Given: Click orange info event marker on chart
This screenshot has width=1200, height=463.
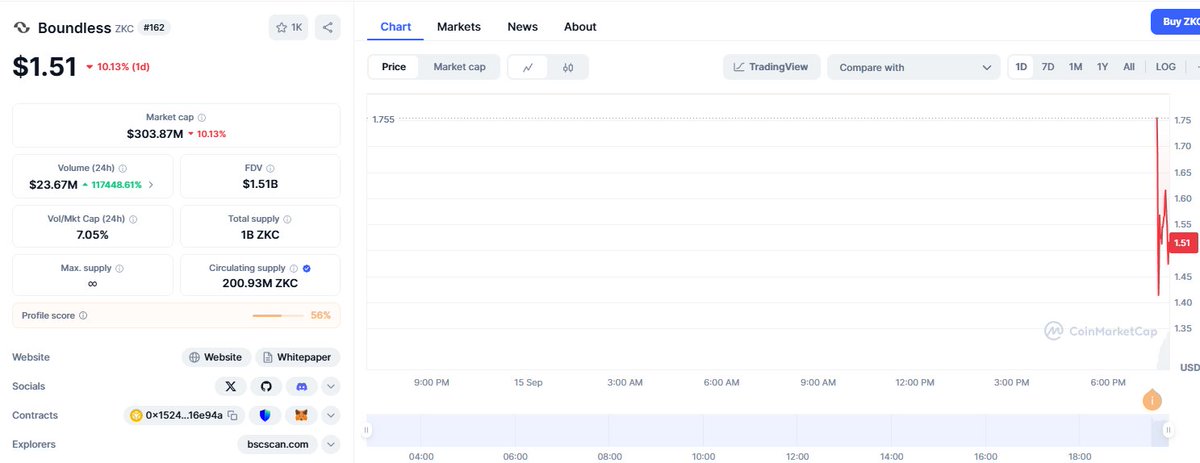Looking at the screenshot, I should tap(1152, 401).
